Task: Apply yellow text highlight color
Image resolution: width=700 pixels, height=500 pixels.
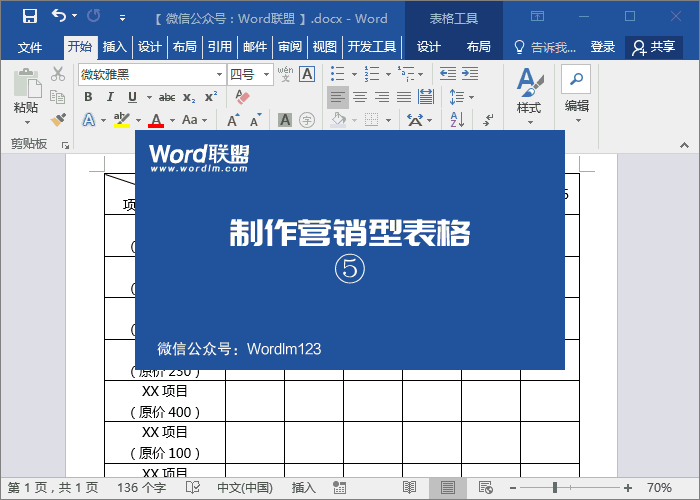Action: pos(121,120)
